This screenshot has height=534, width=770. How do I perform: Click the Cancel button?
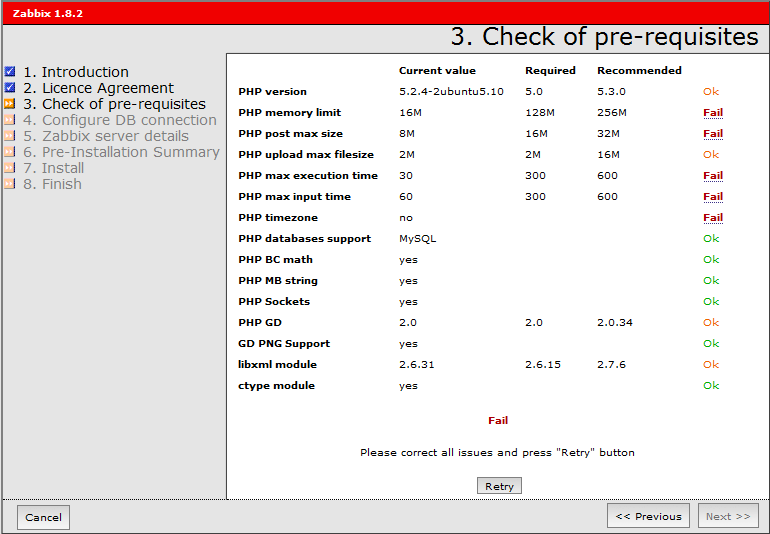tap(43, 517)
